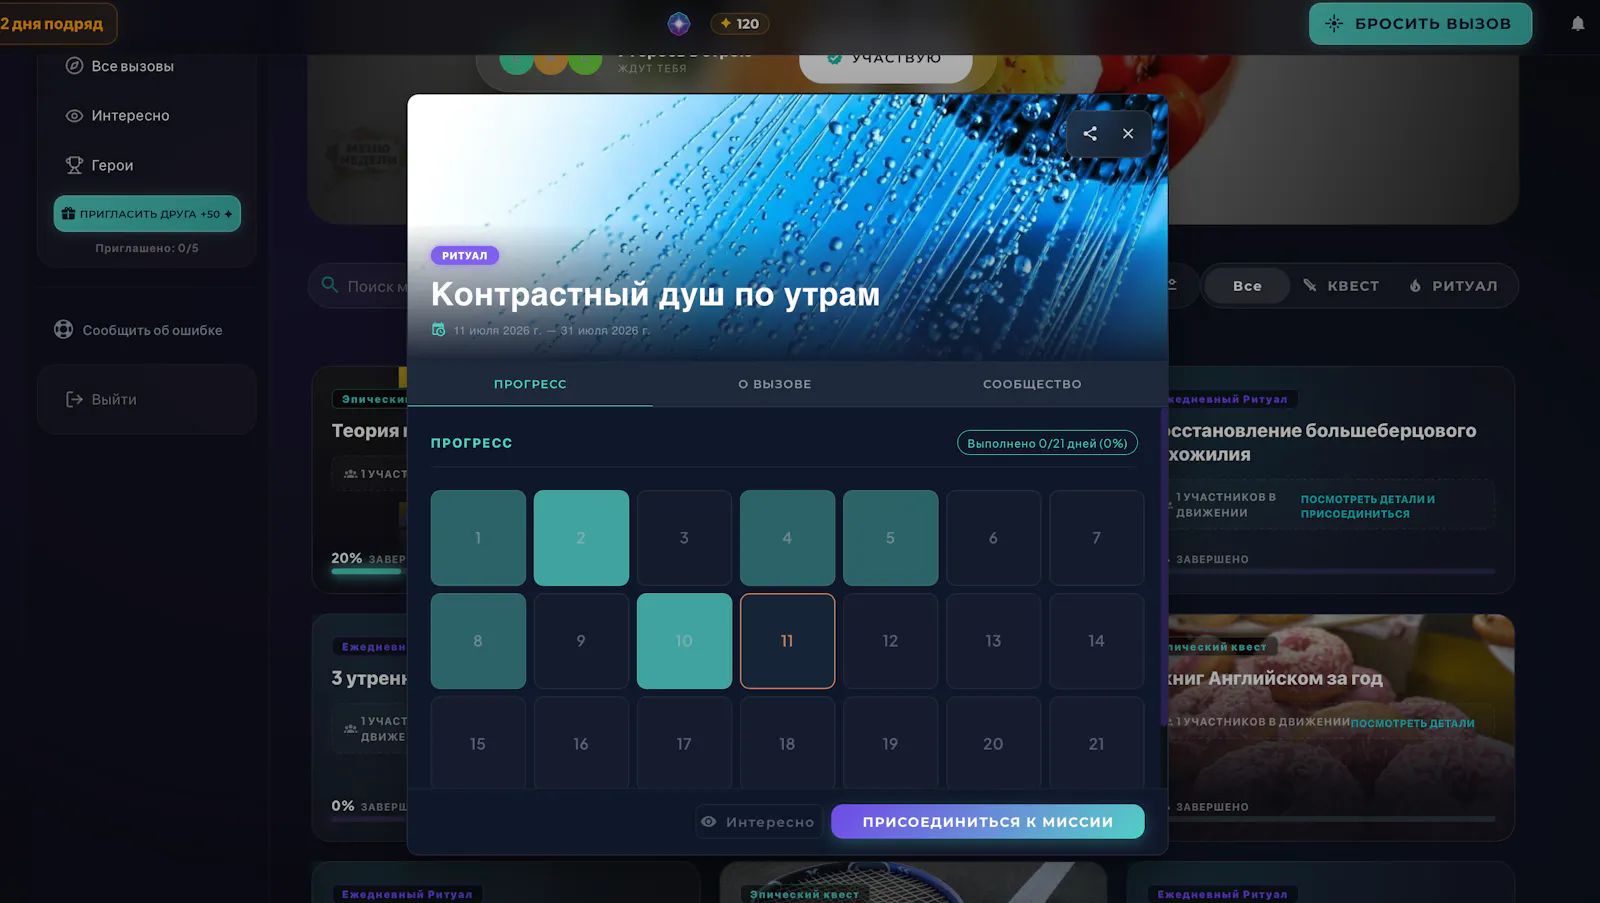Click Приглашено: 0/5 counter text

pos(147,248)
